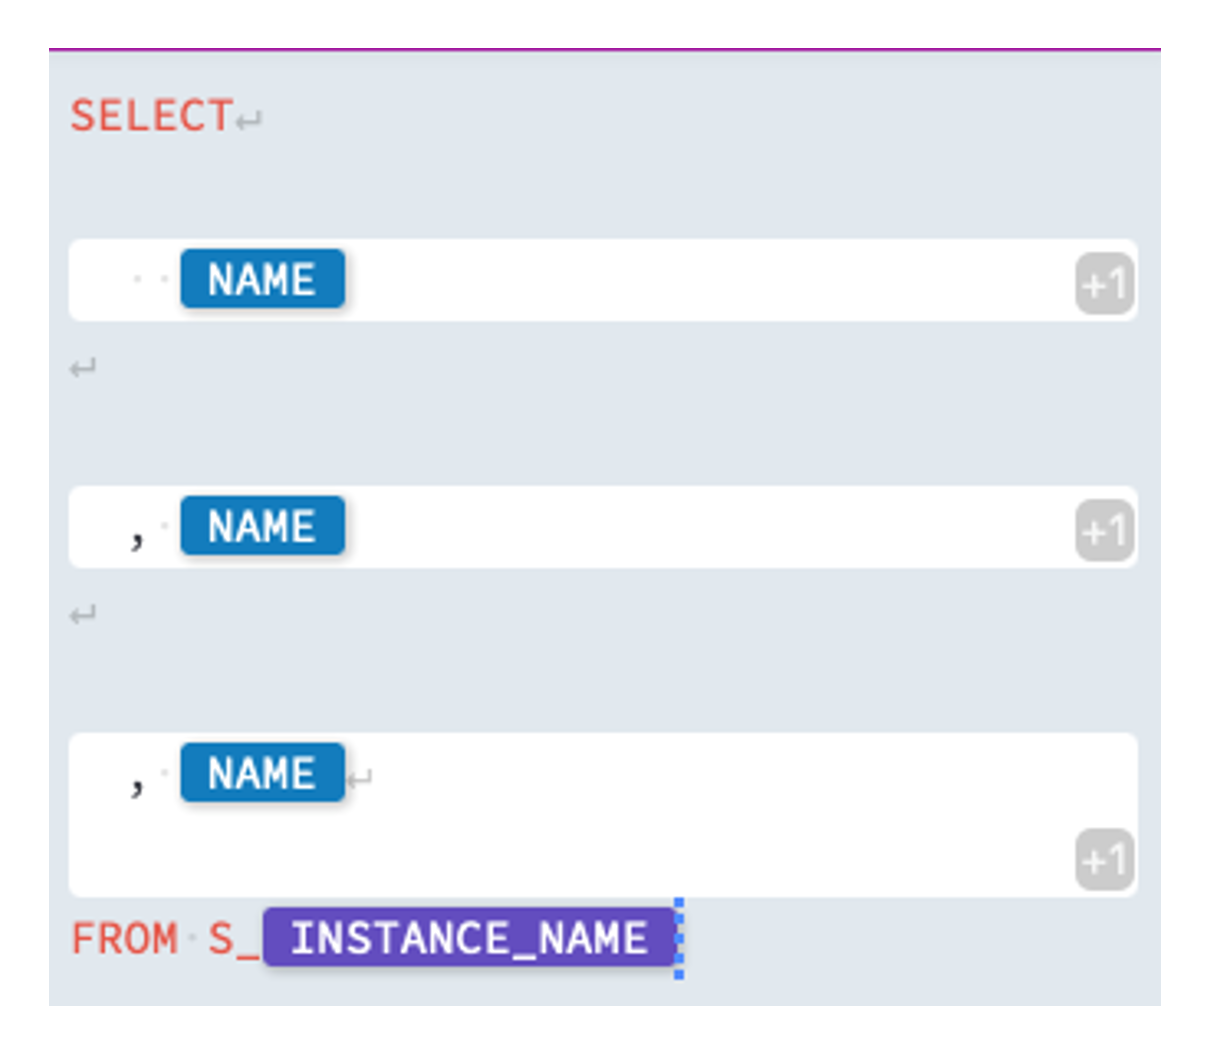Click the FROM keyword
This screenshot has height=1055, width=1212.
point(125,939)
